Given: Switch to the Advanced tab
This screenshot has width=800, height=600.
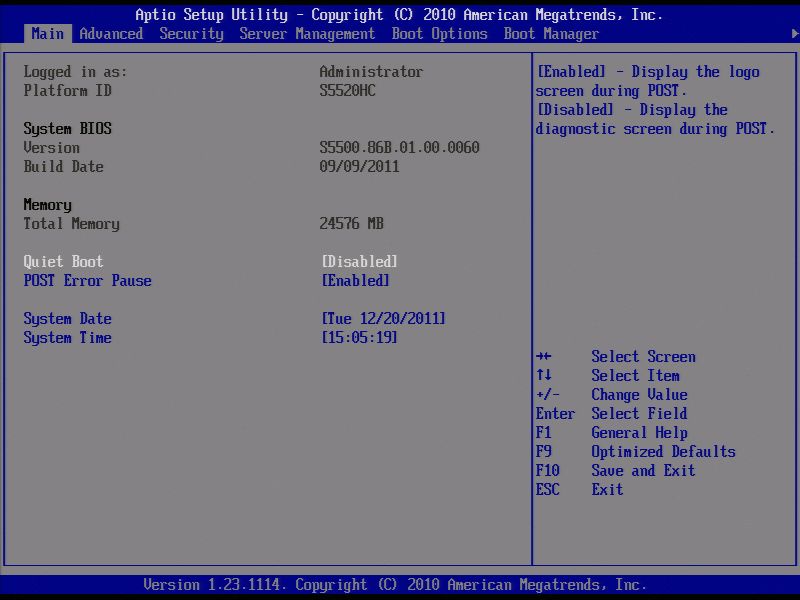Looking at the screenshot, I should [x=111, y=33].
